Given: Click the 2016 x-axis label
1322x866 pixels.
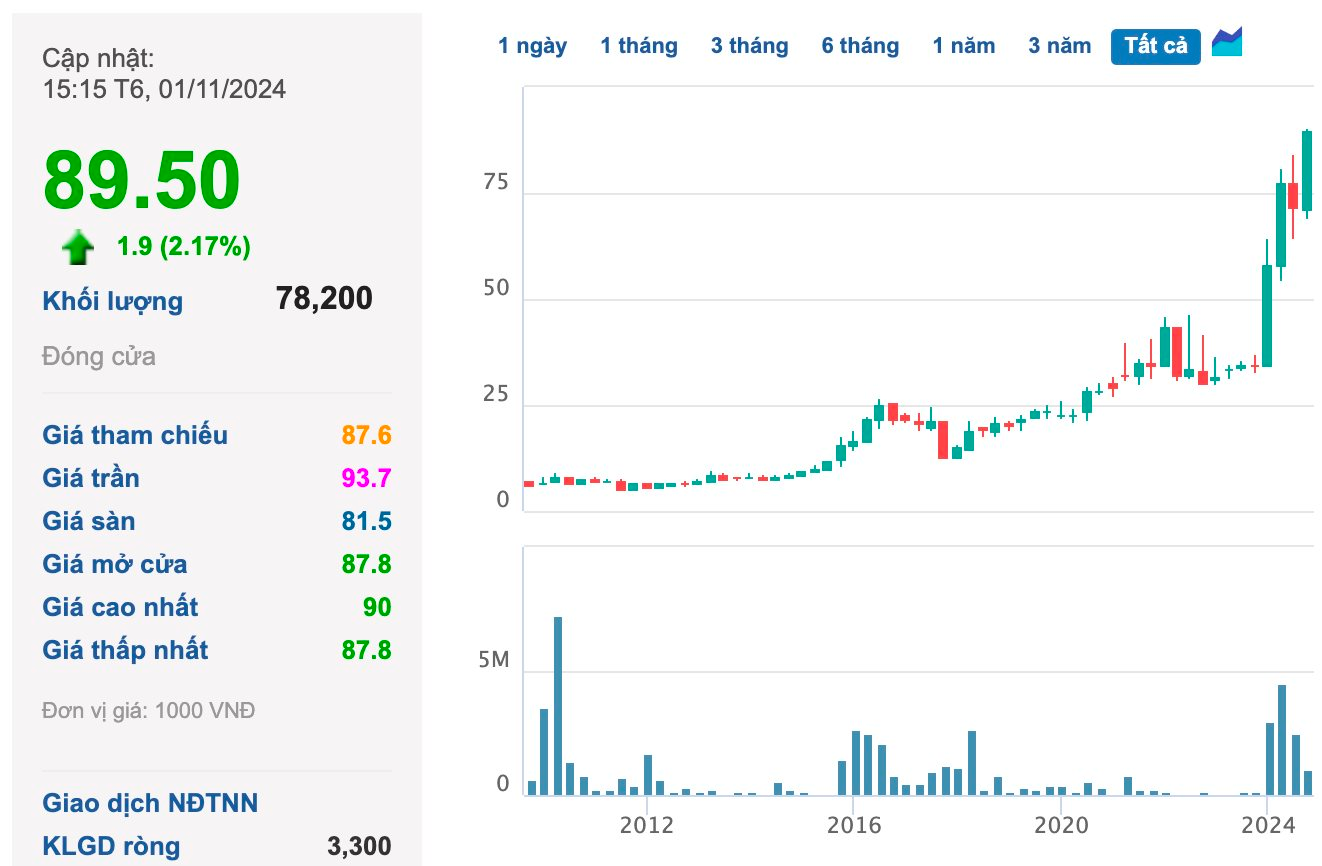Looking at the screenshot, I should coord(853,826).
